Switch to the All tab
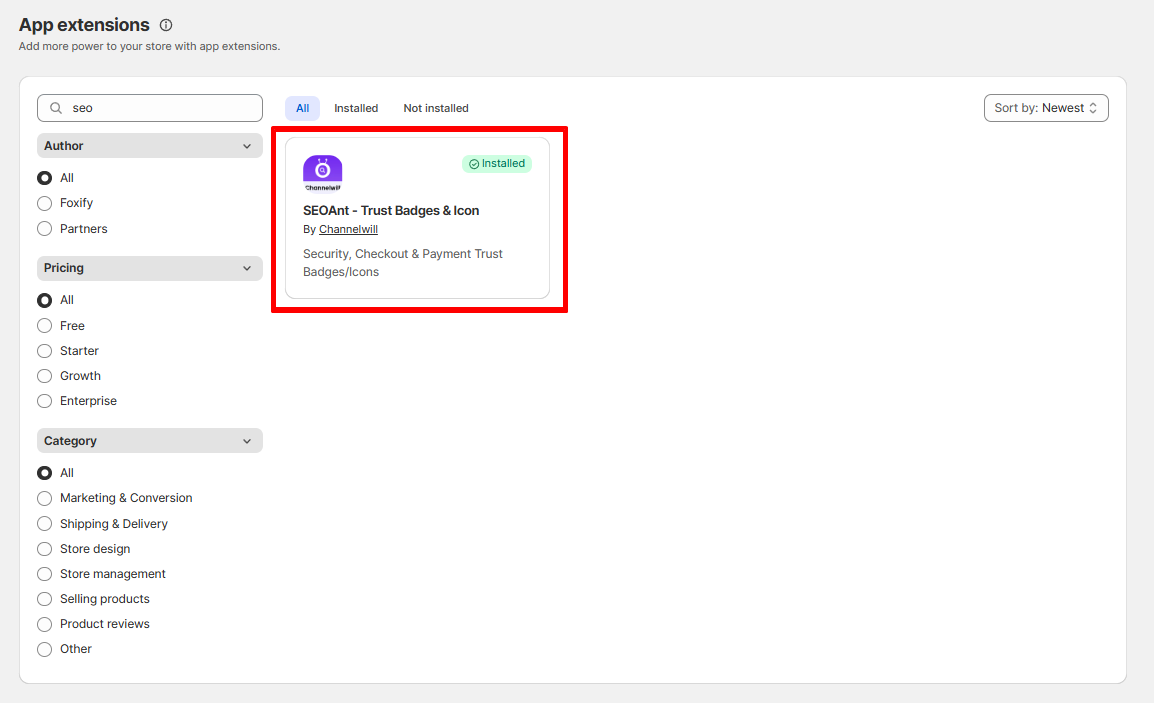The width and height of the screenshot is (1154, 703). tap(302, 108)
